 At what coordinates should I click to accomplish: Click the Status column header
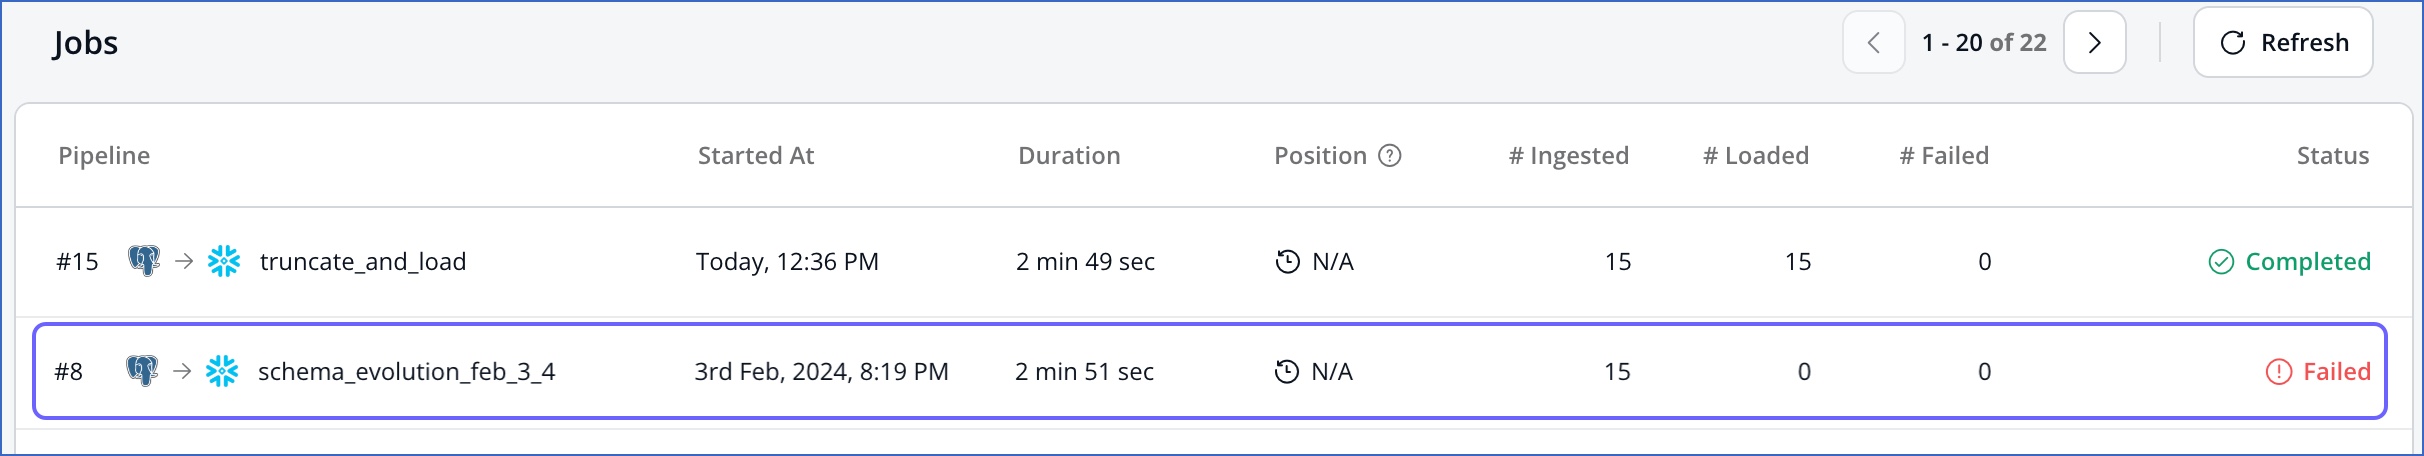[2333, 156]
